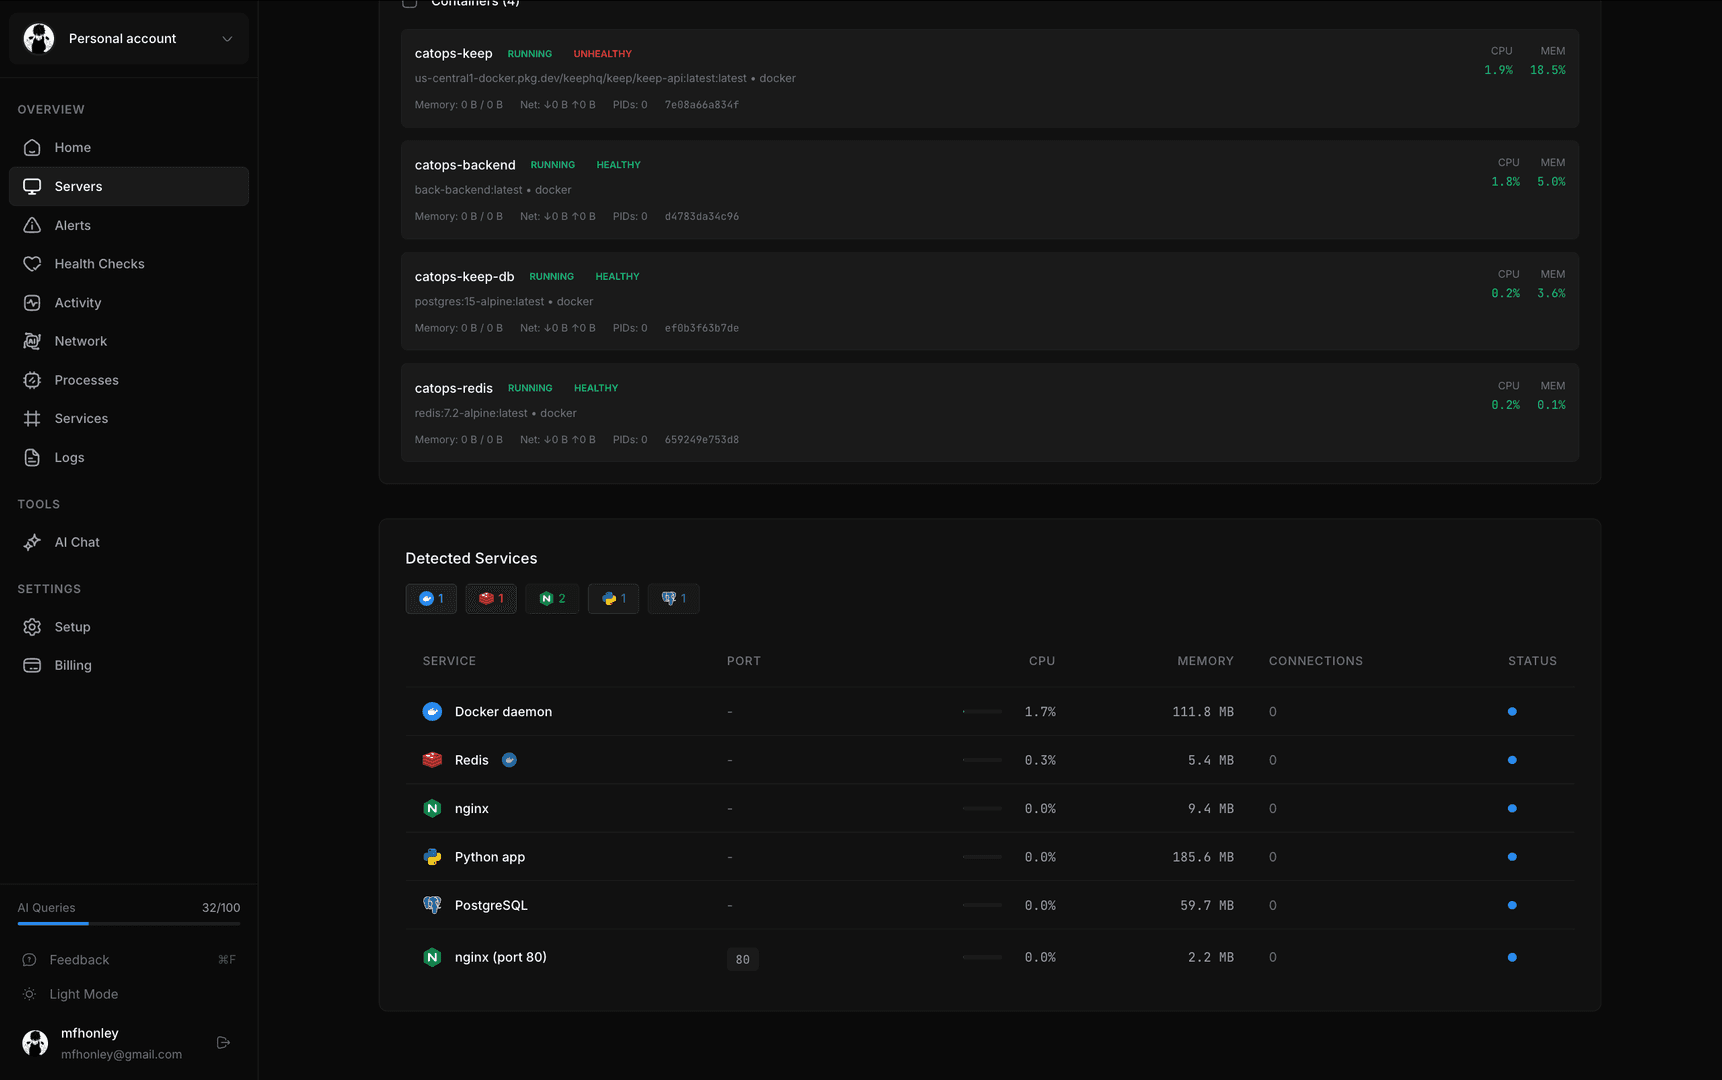Click the logout icon beside mfhonley
Image resolution: width=1722 pixels, height=1080 pixels.
223,1042
